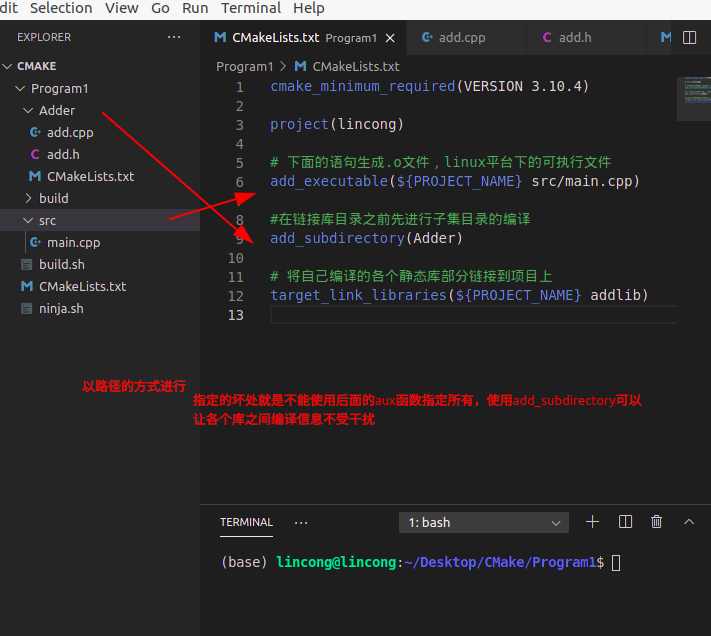The image size is (711, 636).
Task: Click the cmake_minimum_required line
Action: pos(429,87)
